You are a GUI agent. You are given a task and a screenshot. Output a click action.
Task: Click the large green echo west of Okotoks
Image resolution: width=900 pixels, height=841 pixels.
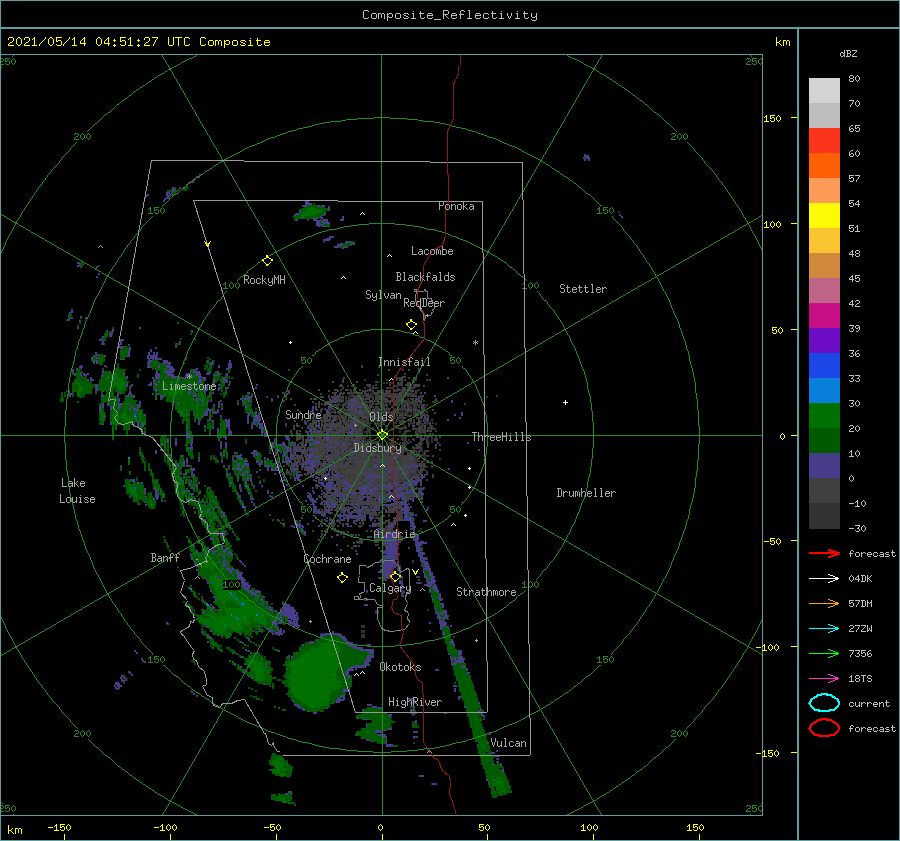click(x=317, y=673)
